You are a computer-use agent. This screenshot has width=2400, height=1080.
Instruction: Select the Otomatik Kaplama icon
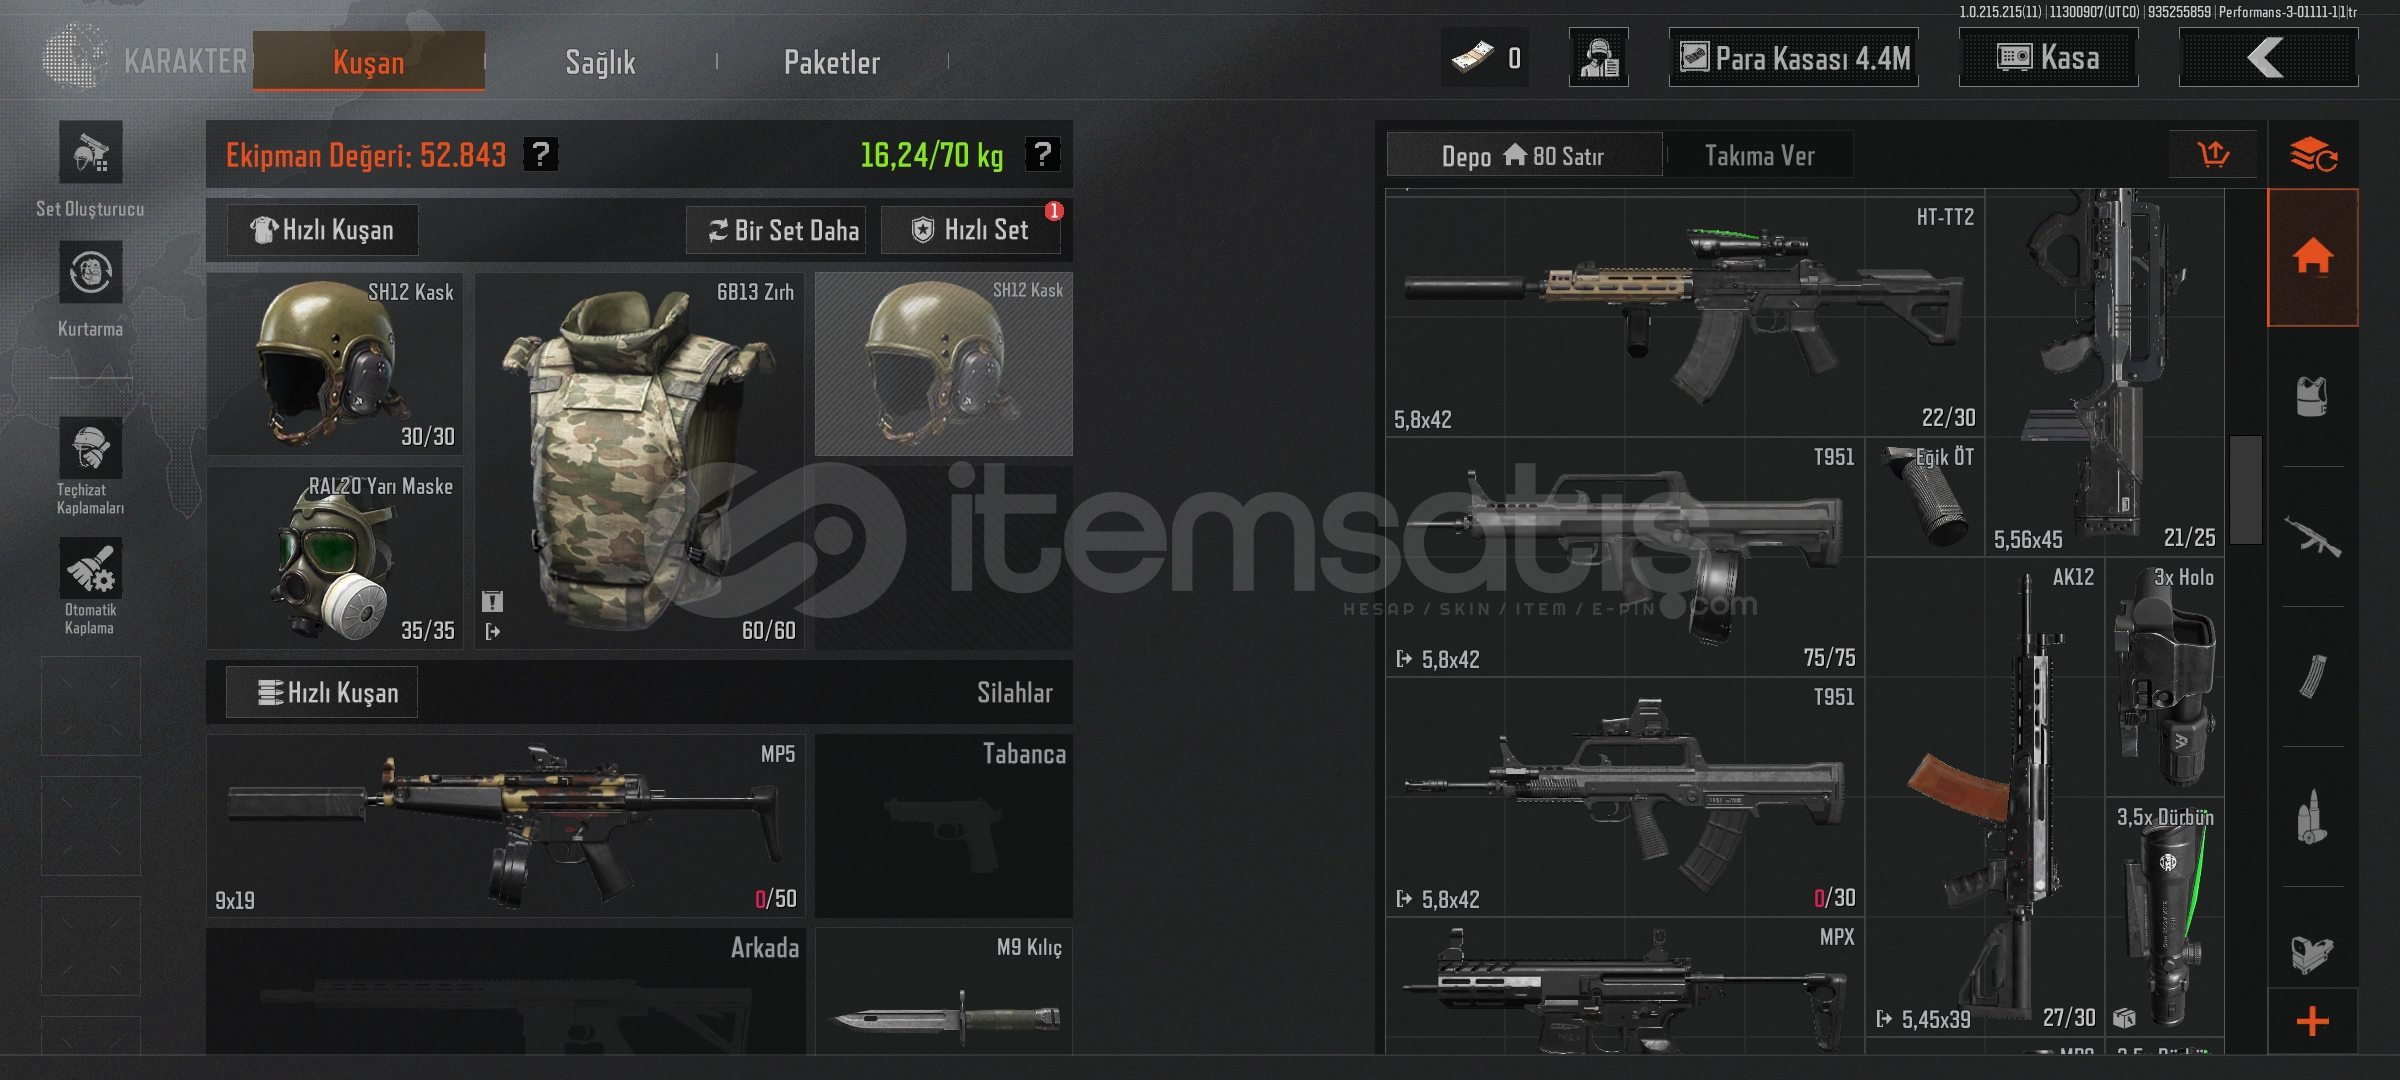point(91,568)
